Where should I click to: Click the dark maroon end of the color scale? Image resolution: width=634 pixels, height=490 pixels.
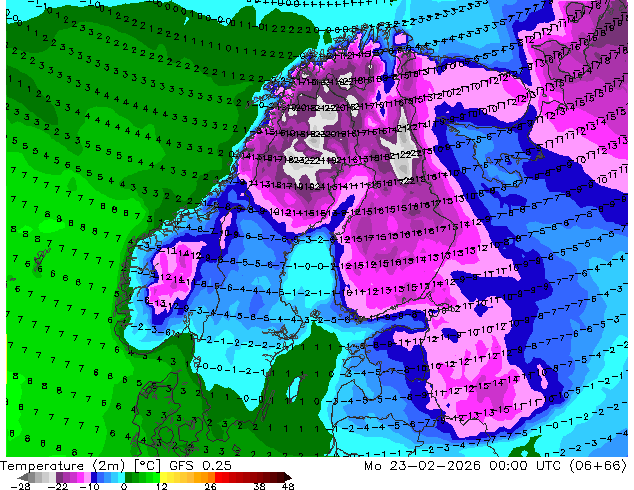[x=279, y=477]
